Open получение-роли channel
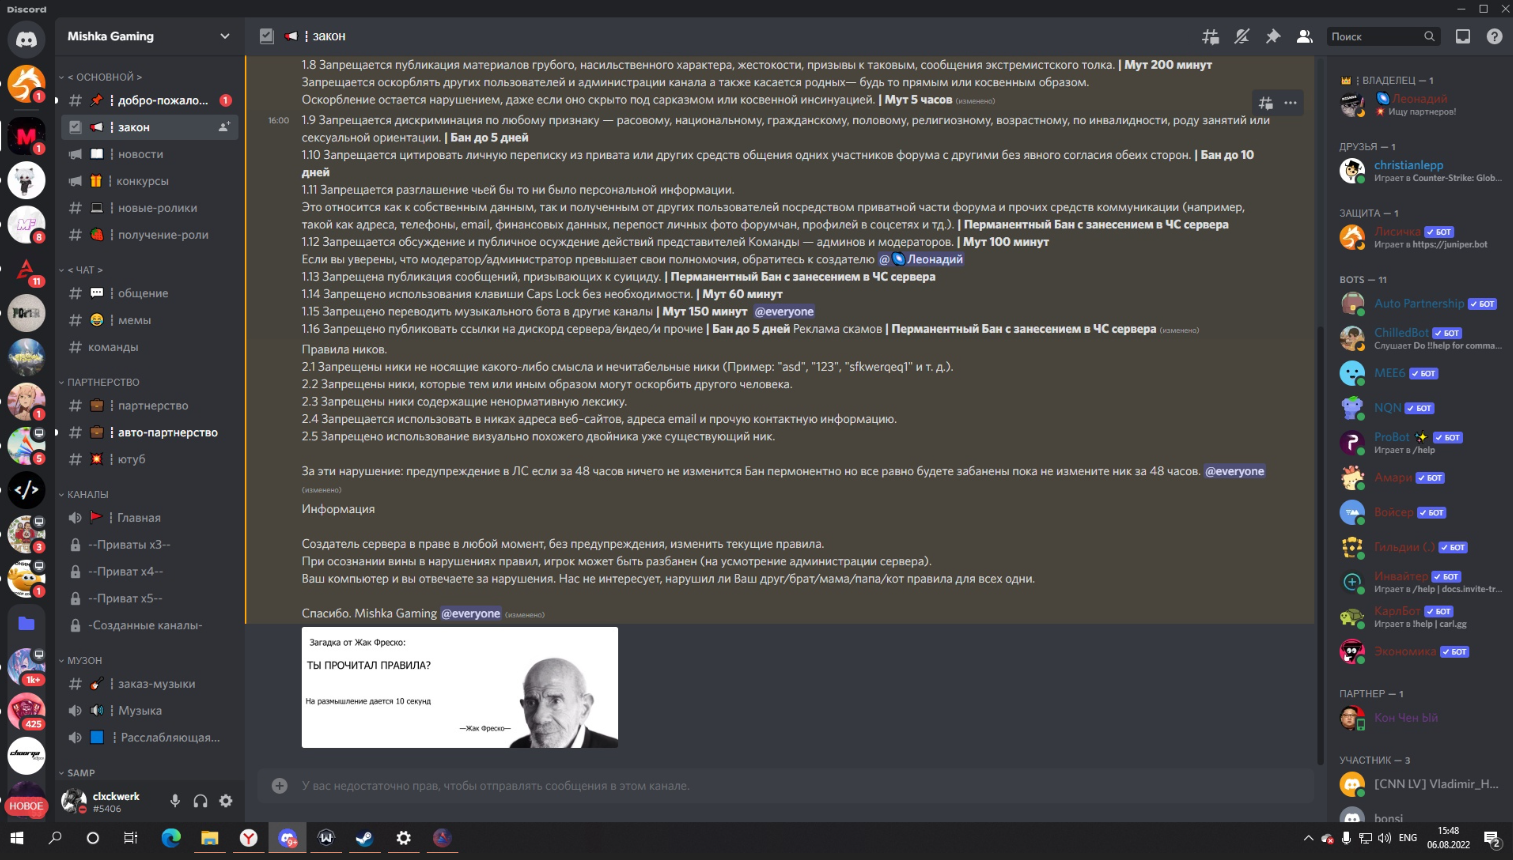 pos(150,235)
